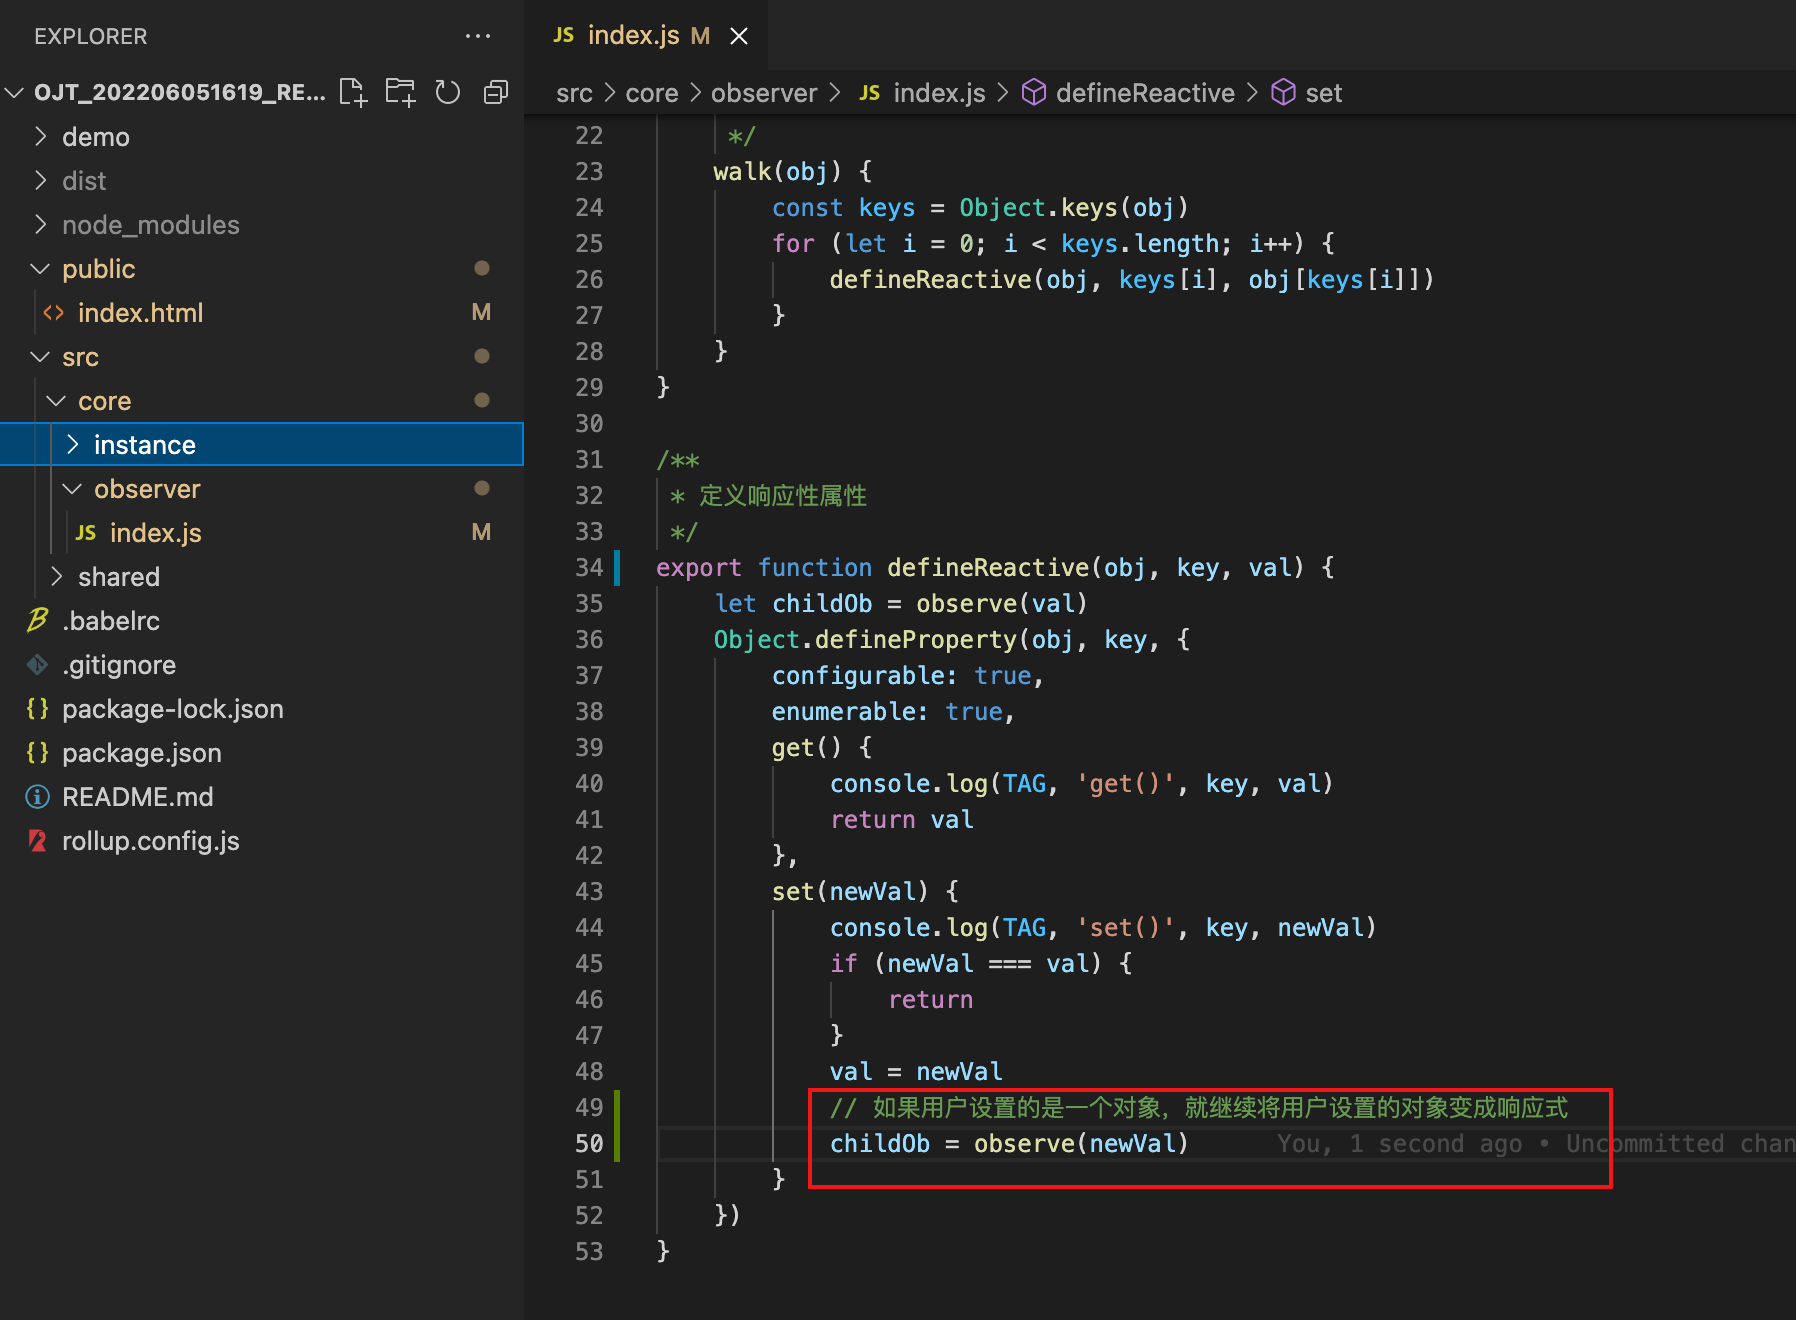The image size is (1796, 1320).
Task: Open the .gitignore file
Action: pyautogui.click(x=262, y=665)
